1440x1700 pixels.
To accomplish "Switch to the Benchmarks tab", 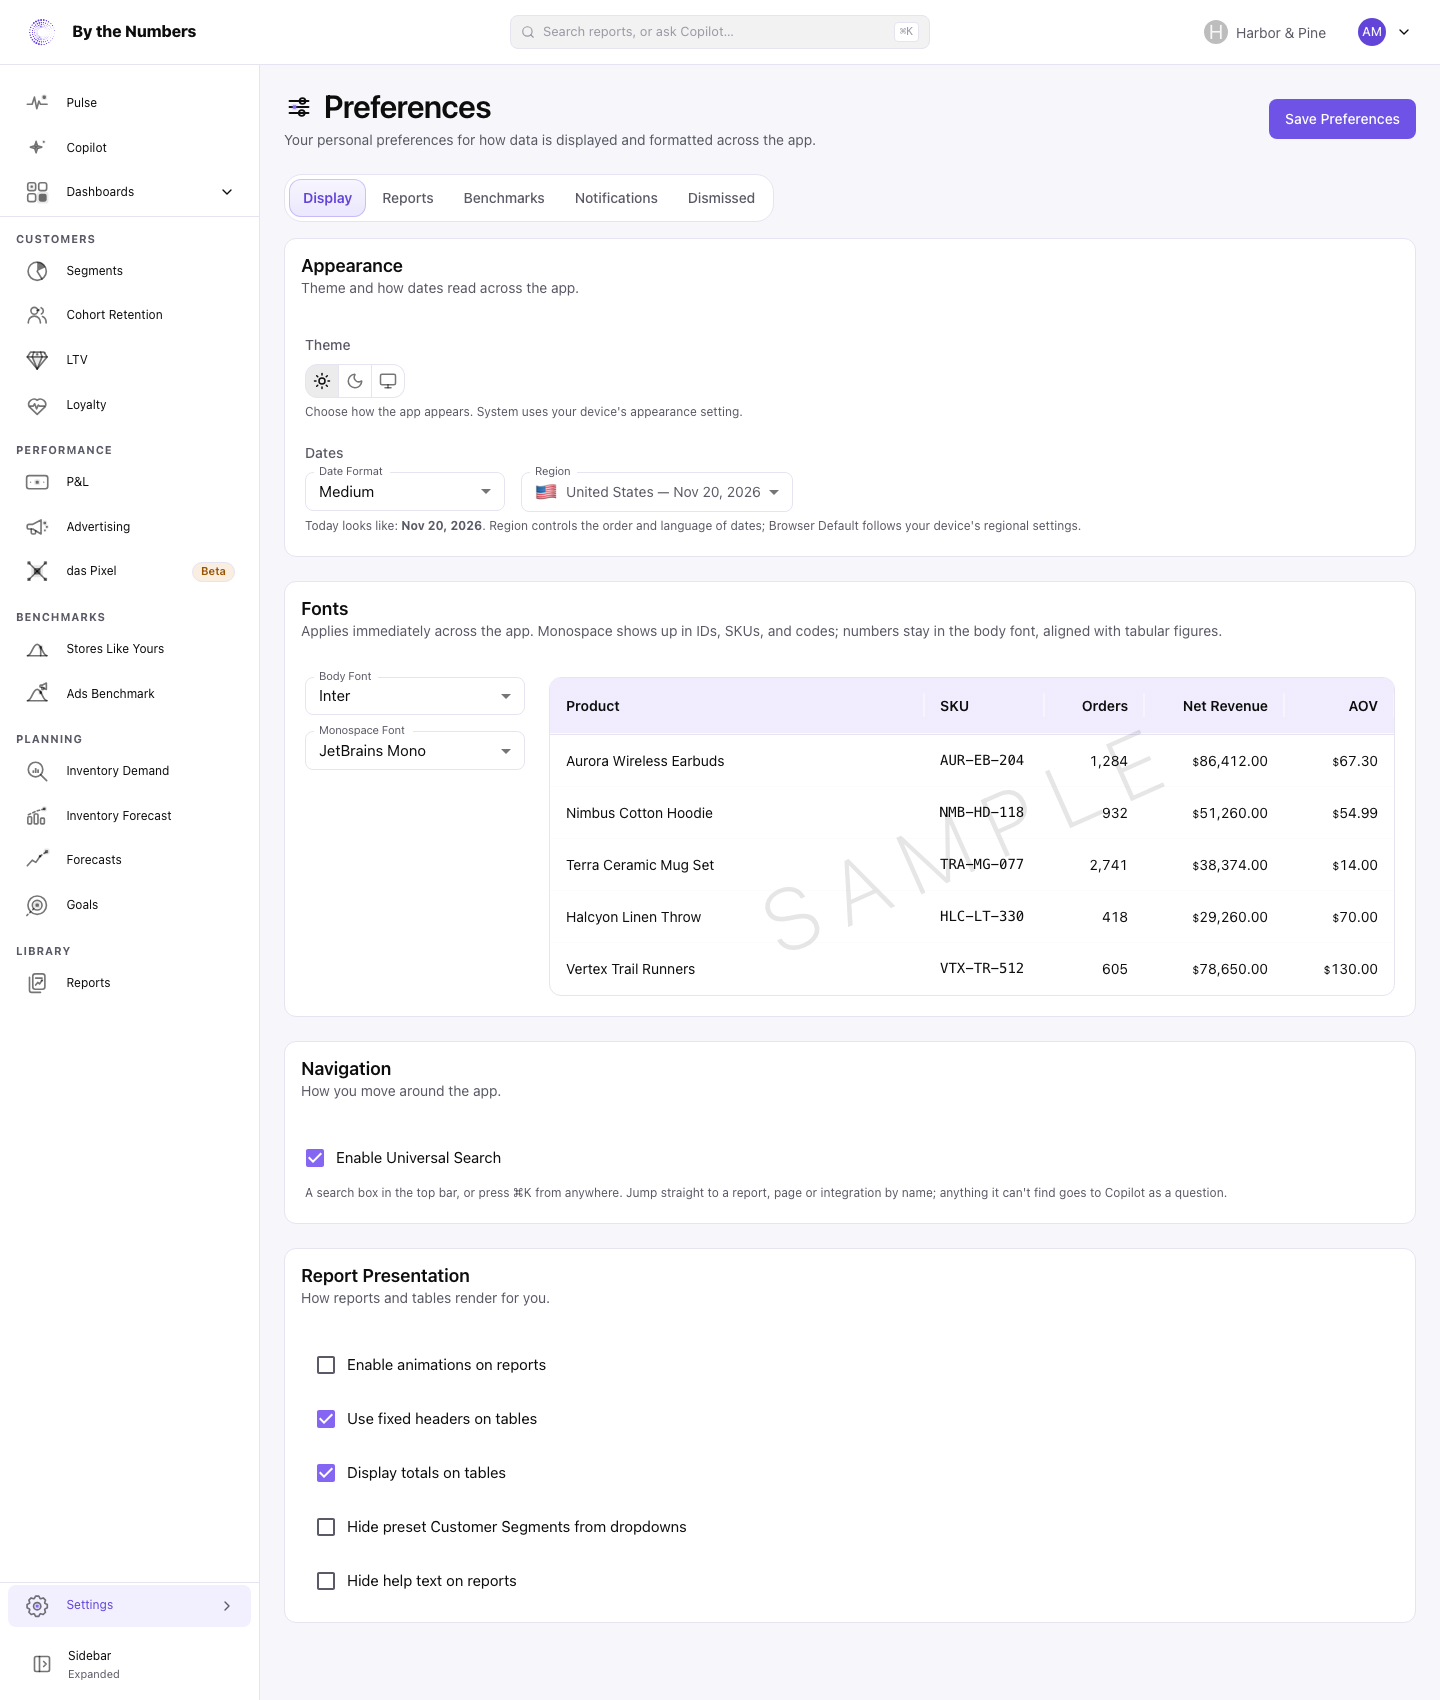I will tap(504, 198).
